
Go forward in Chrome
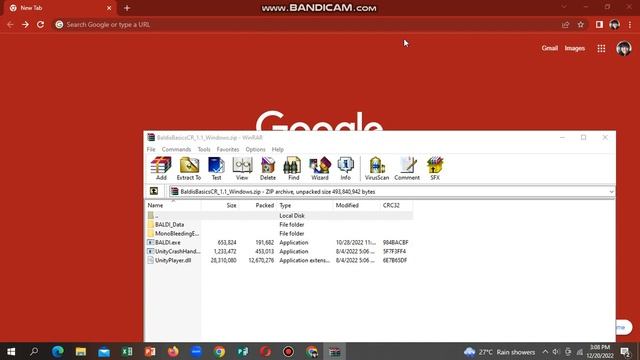click(x=25, y=24)
